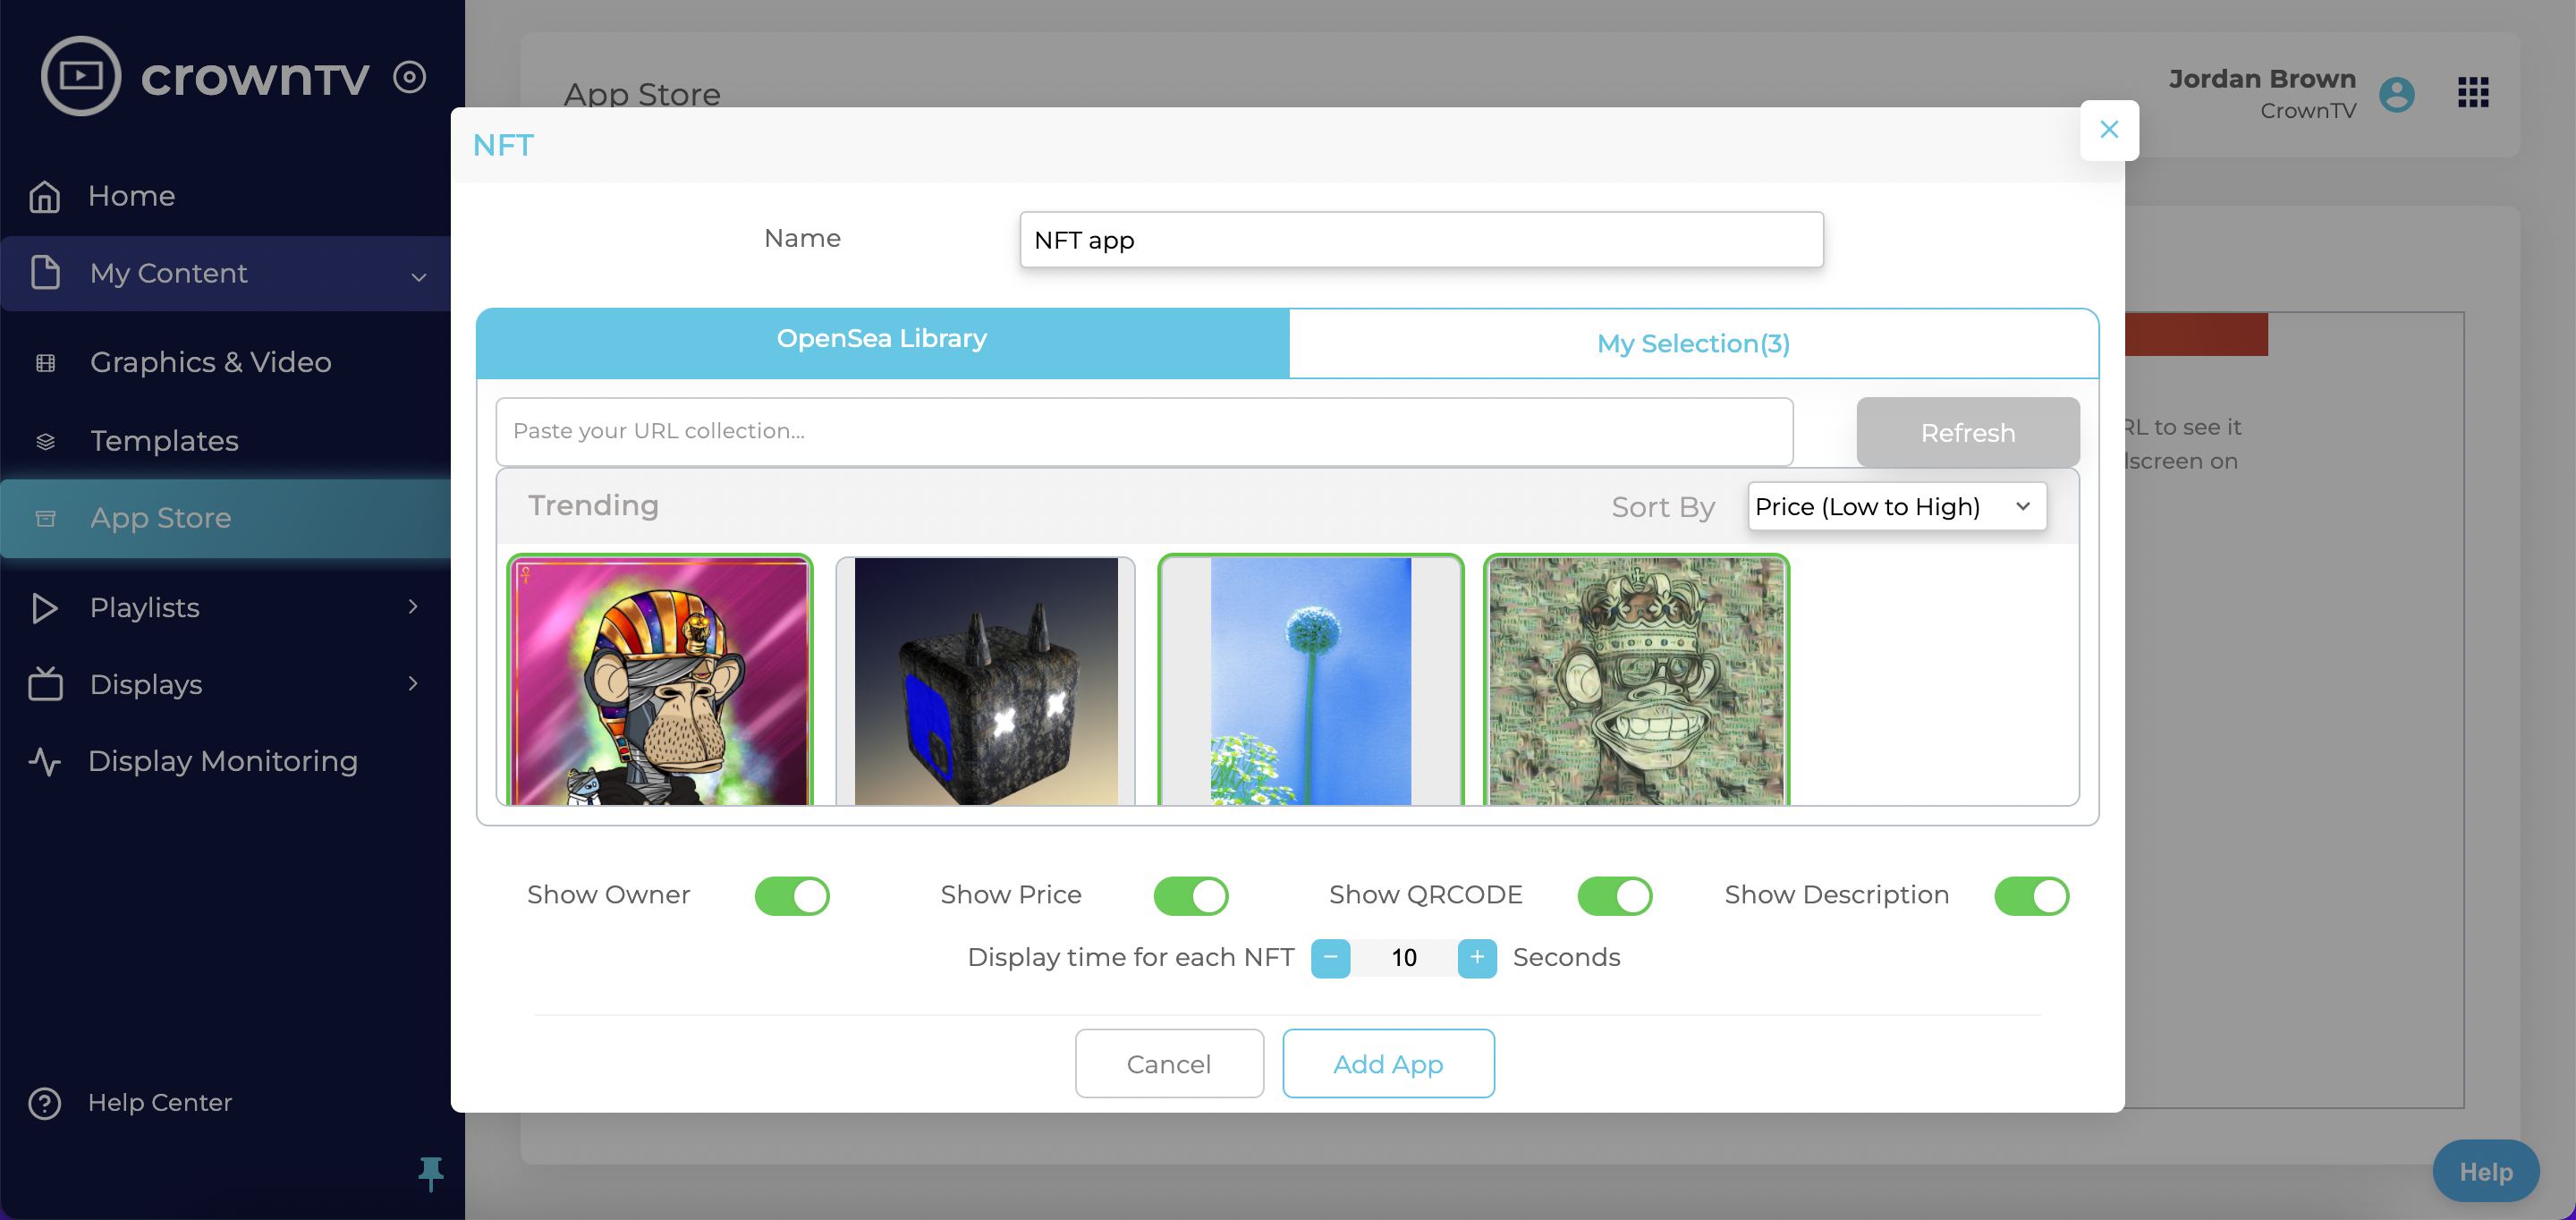Select the dark cube NFT thumbnail
Viewport: 2576px width, 1220px height.
pyautogui.click(x=986, y=681)
